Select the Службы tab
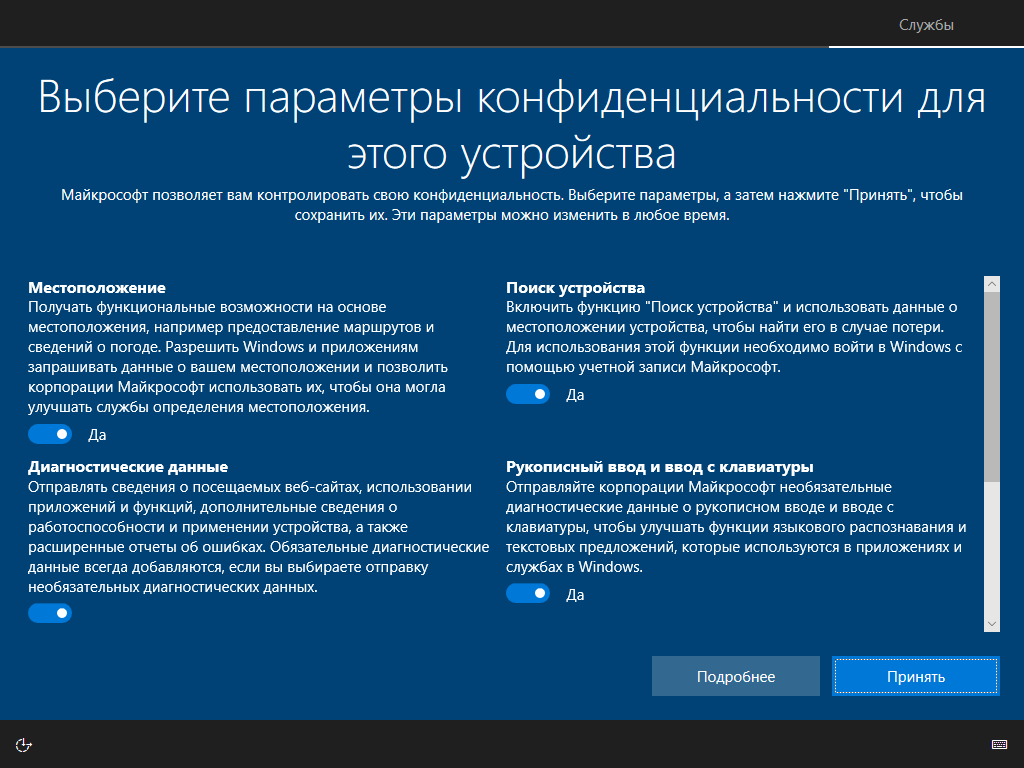Viewport: 1024px width, 768px height. coord(926,25)
